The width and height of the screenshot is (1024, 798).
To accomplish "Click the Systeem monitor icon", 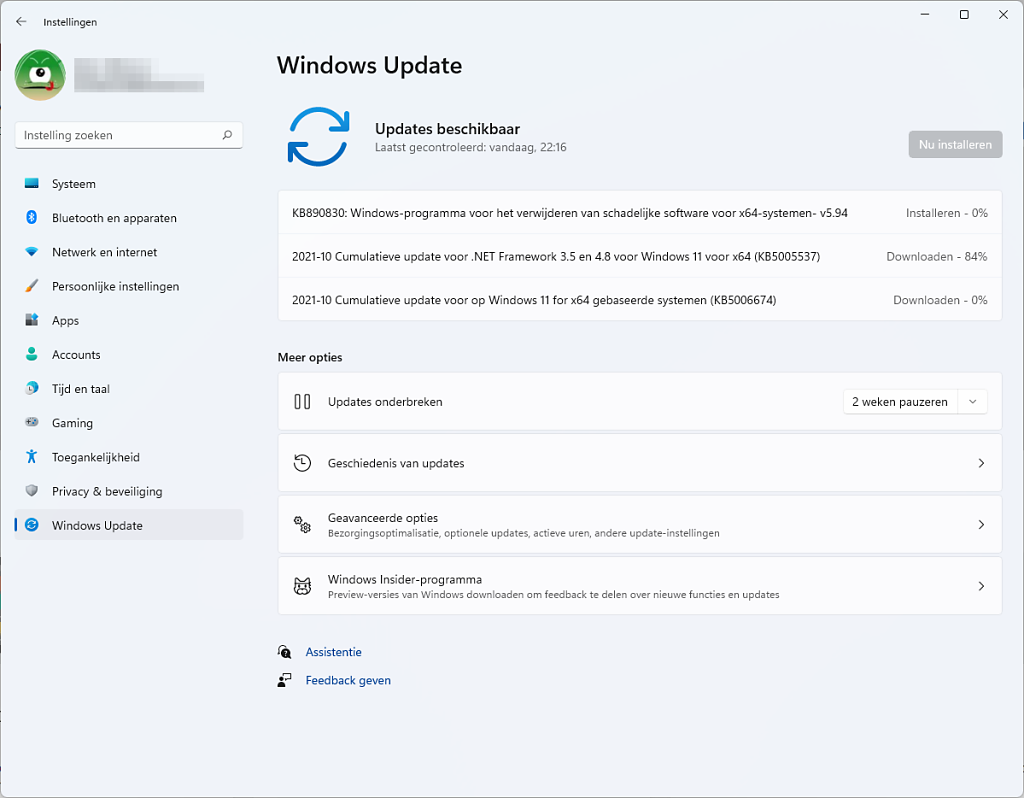I will point(31,184).
